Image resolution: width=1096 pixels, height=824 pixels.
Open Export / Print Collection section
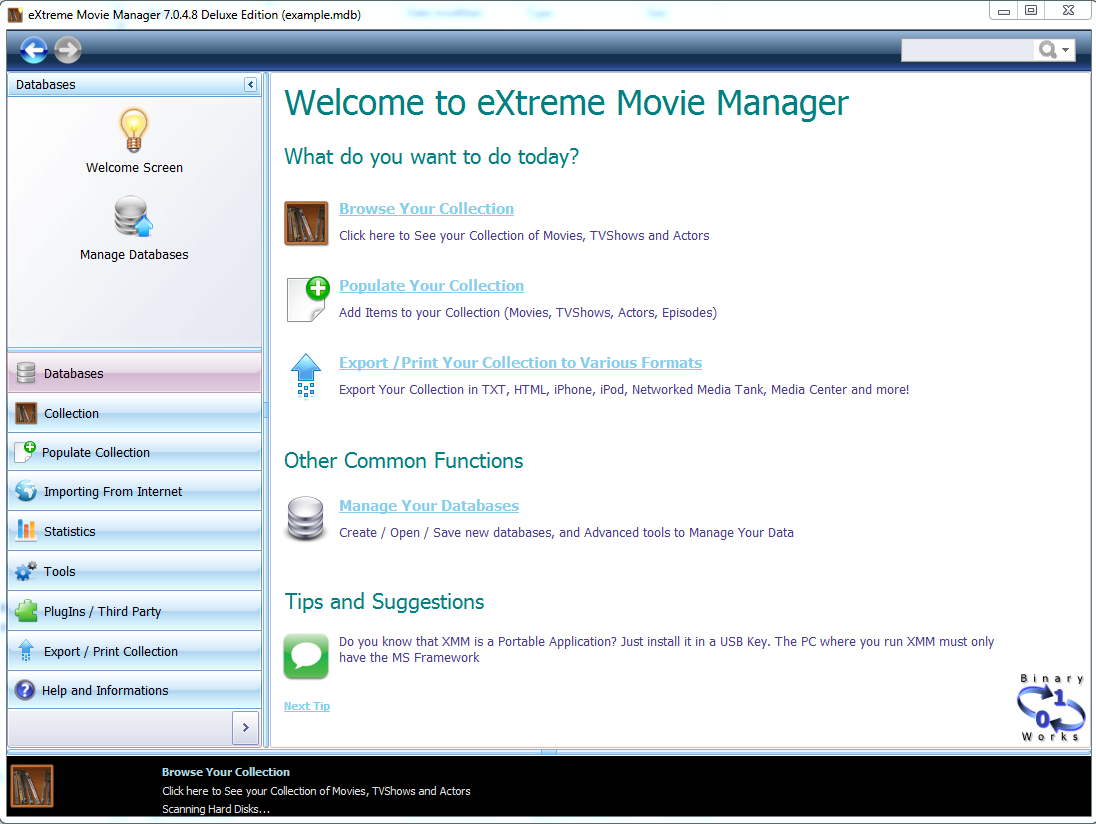click(x=134, y=651)
